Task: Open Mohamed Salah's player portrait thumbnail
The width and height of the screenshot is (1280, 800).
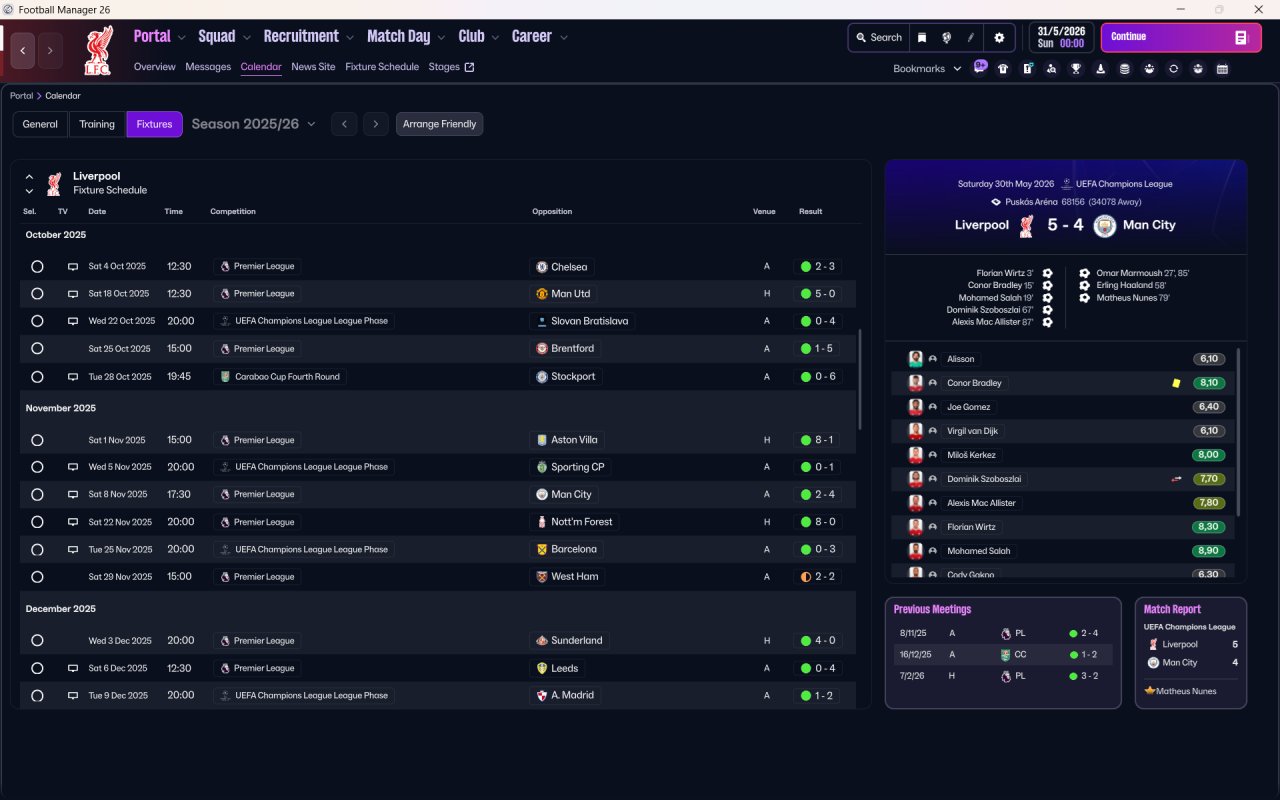Action: point(915,551)
